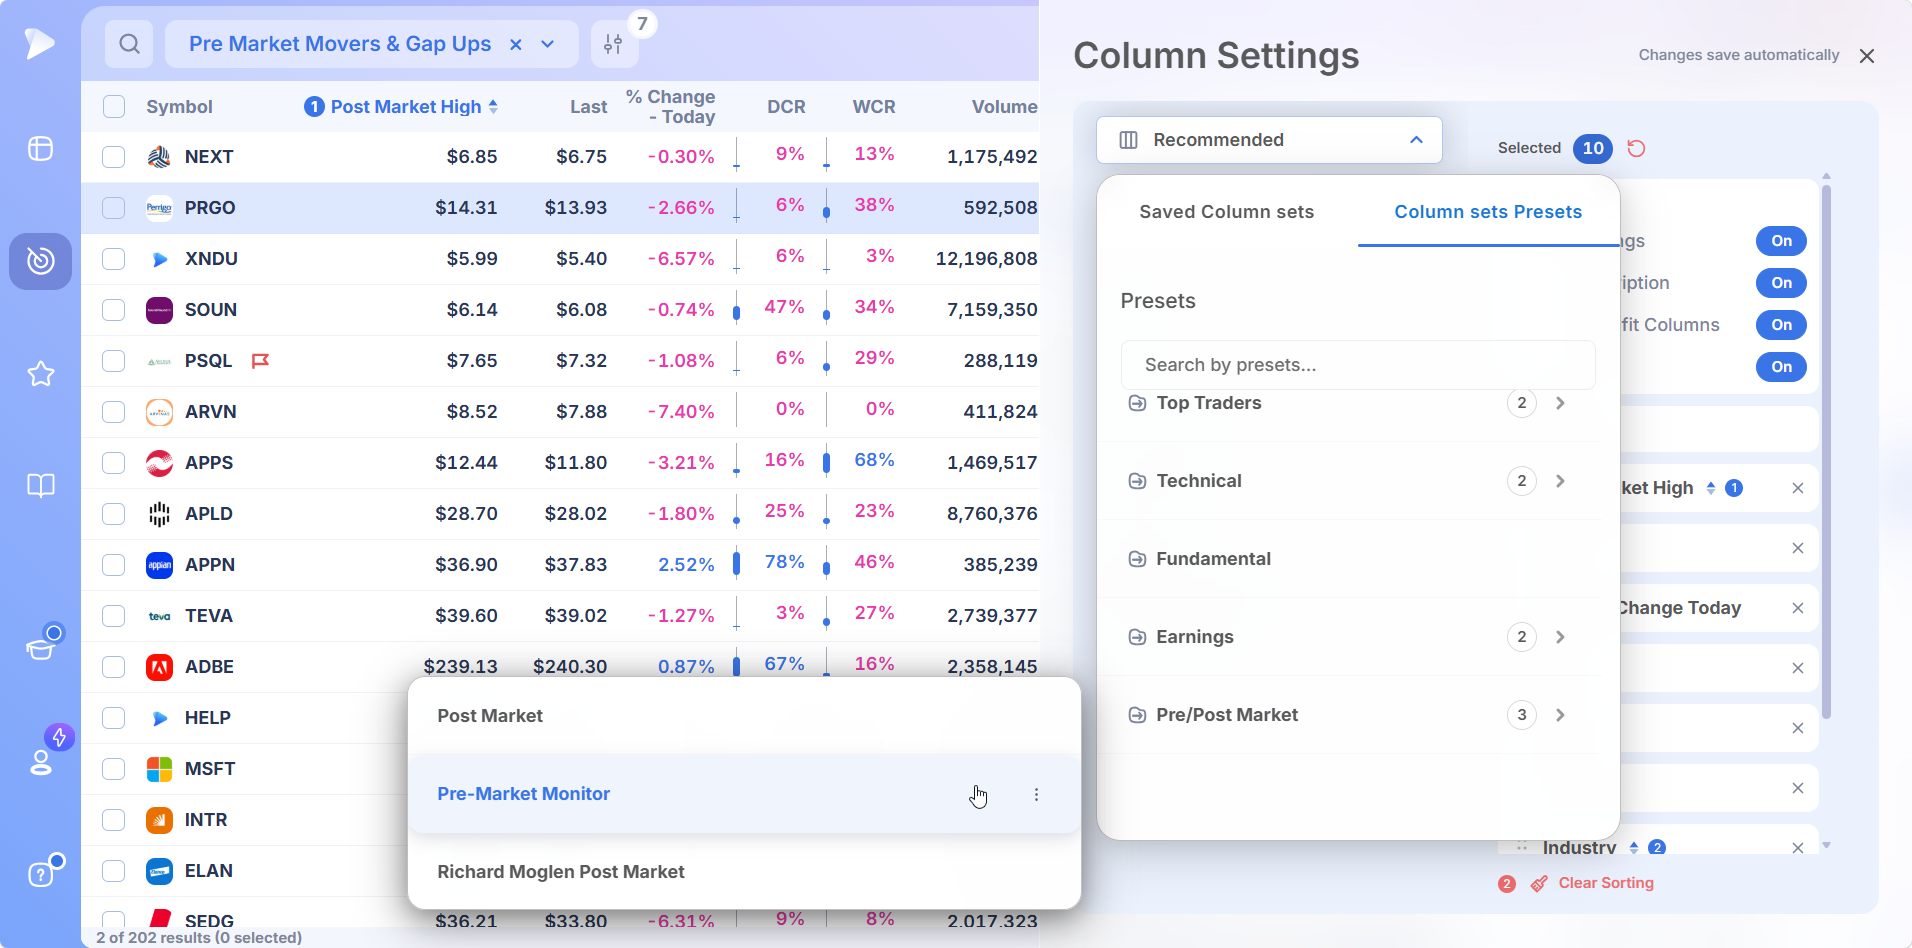Remove the Post Market High column

pyautogui.click(x=1798, y=488)
